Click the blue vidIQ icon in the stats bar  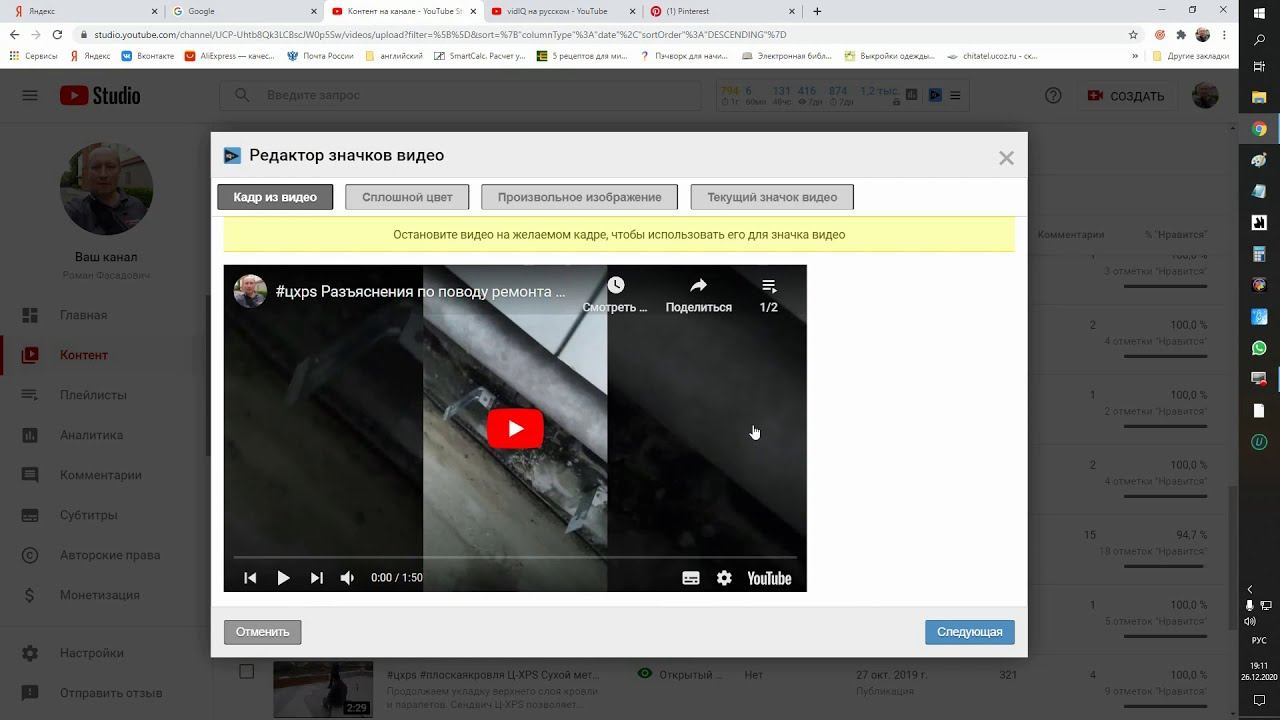pyautogui.click(x=935, y=95)
